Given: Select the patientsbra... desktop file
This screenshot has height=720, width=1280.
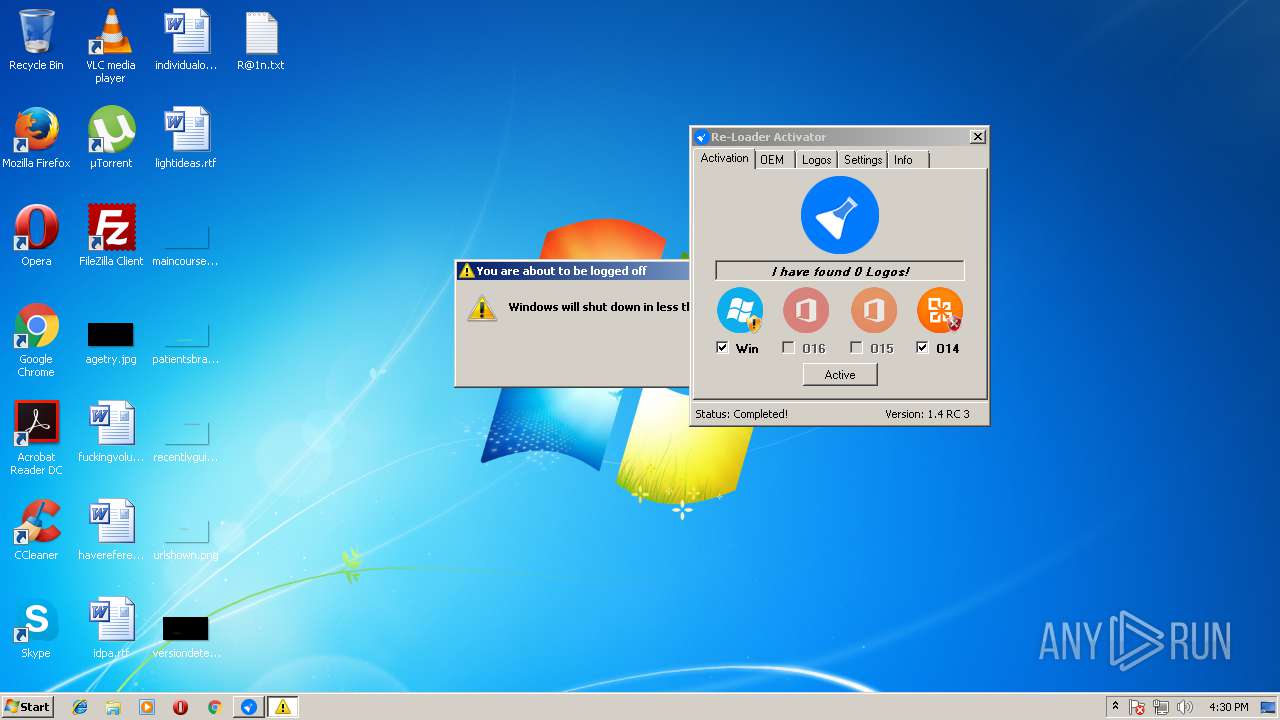Looking at the screenshot, I should [x=185, y=341].
